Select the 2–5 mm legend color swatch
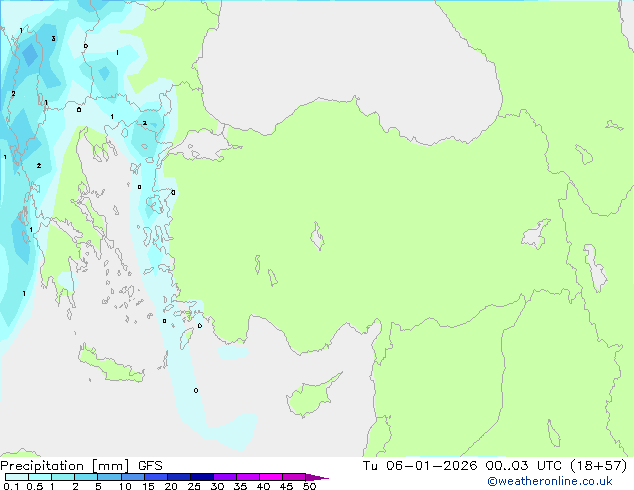Viewport: 634px width, 490px height. 86,477
